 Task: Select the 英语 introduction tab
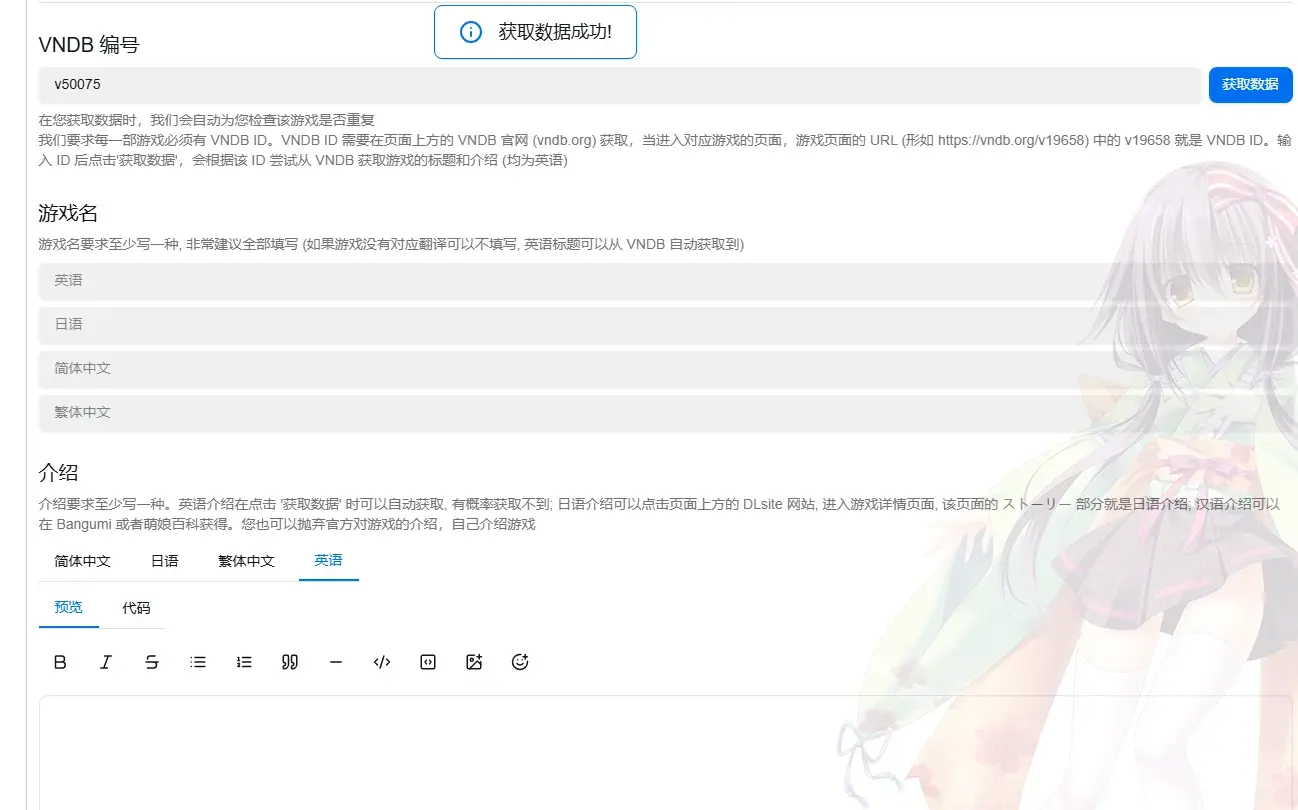coord(329,561)
